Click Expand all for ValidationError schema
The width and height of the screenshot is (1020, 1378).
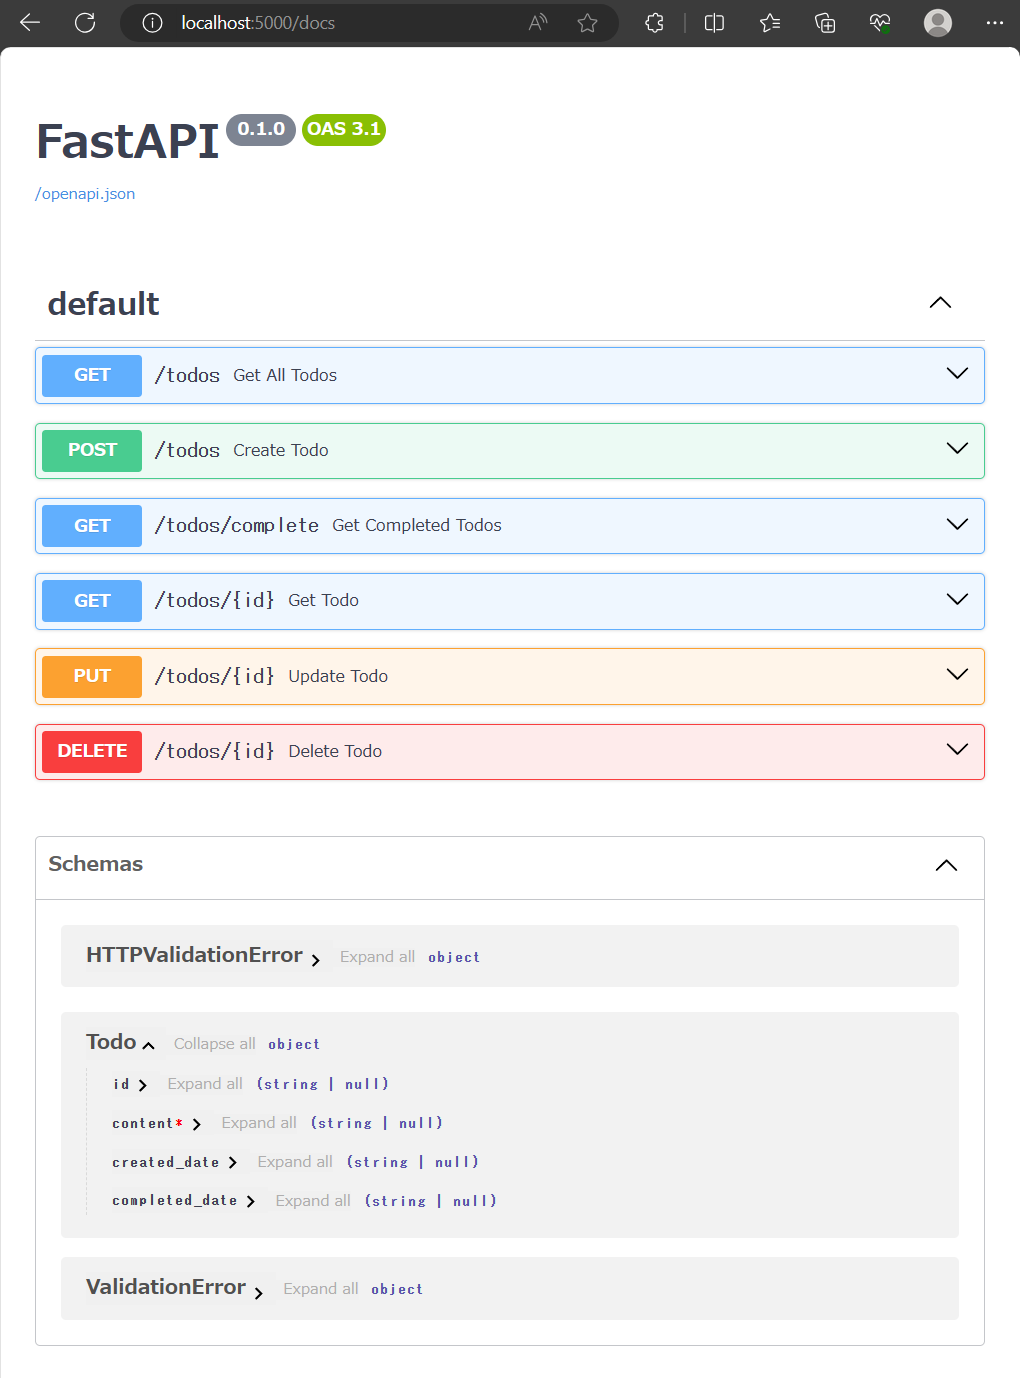(320, 1289)
